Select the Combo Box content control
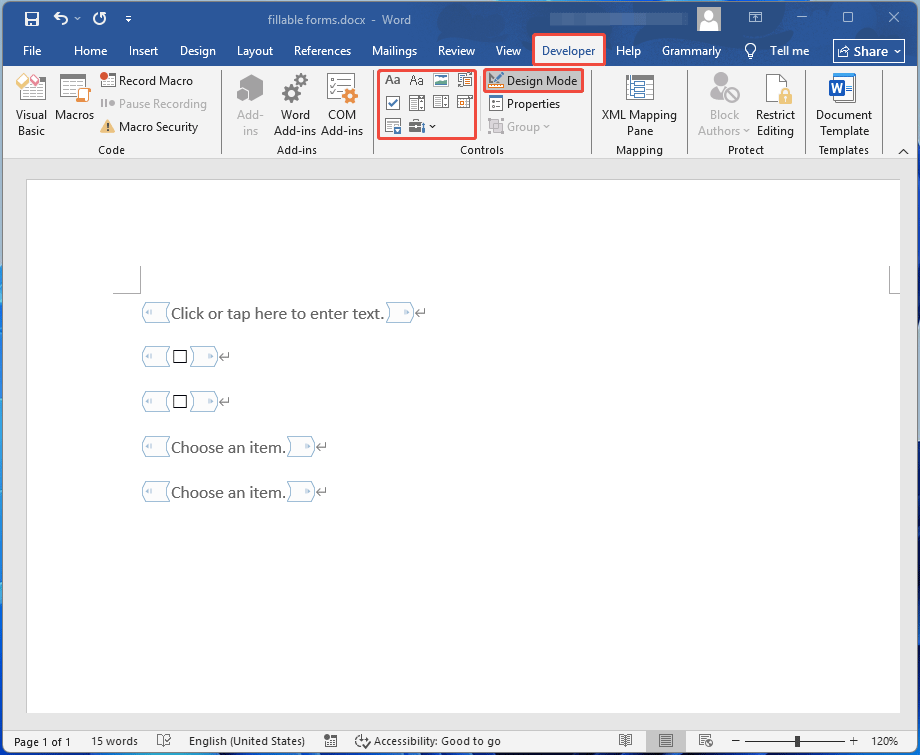The width and height of the screenshot is (920, 755). pyautogui.click(x=417, y=102)
